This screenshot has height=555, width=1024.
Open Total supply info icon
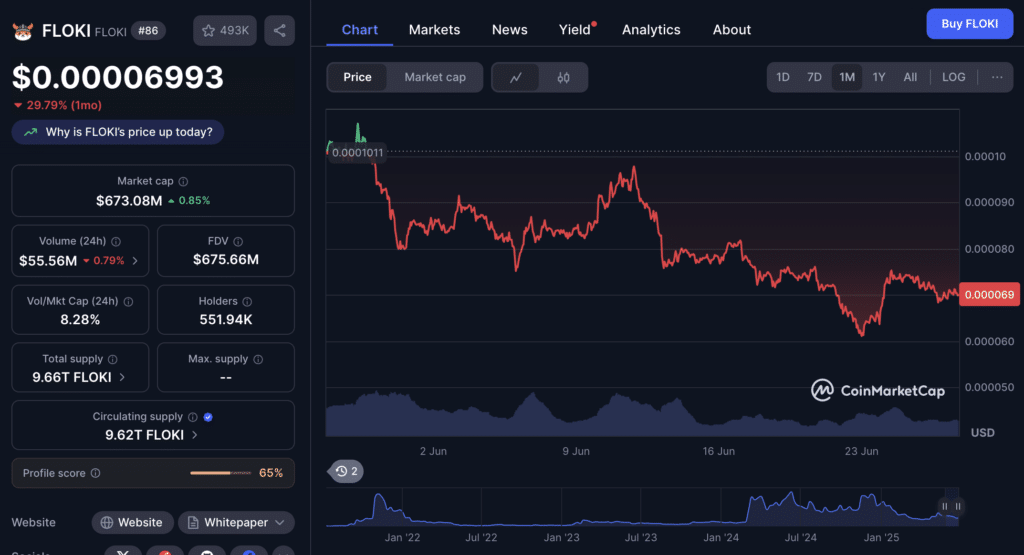(112, 359)
